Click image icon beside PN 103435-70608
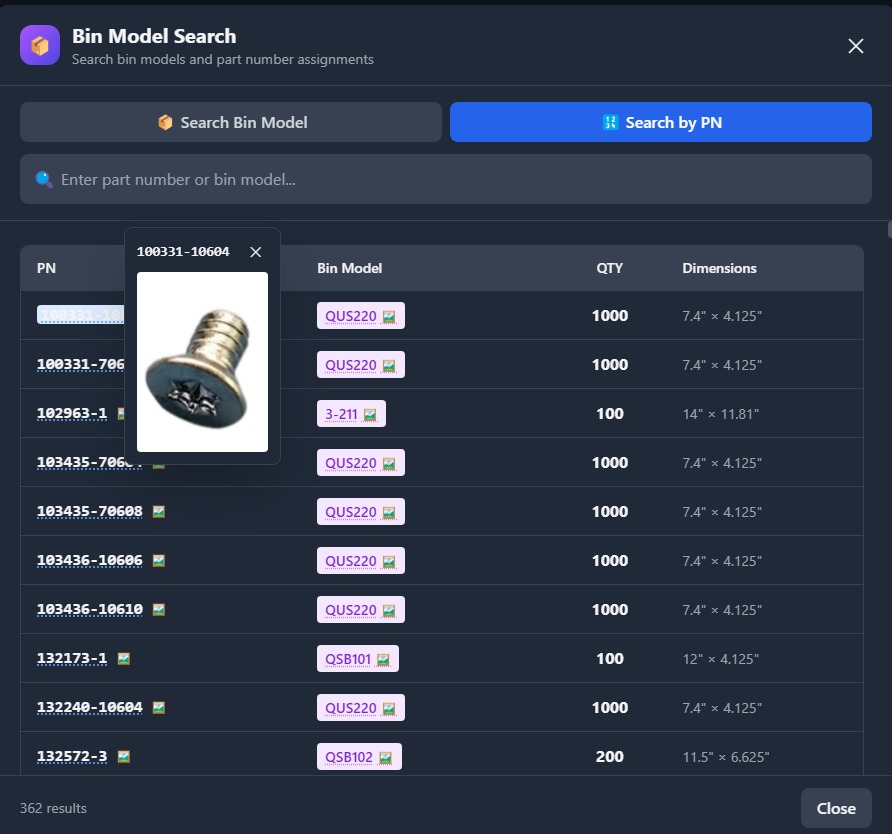Screen dimensions: 892x834 tap(158, 512)
